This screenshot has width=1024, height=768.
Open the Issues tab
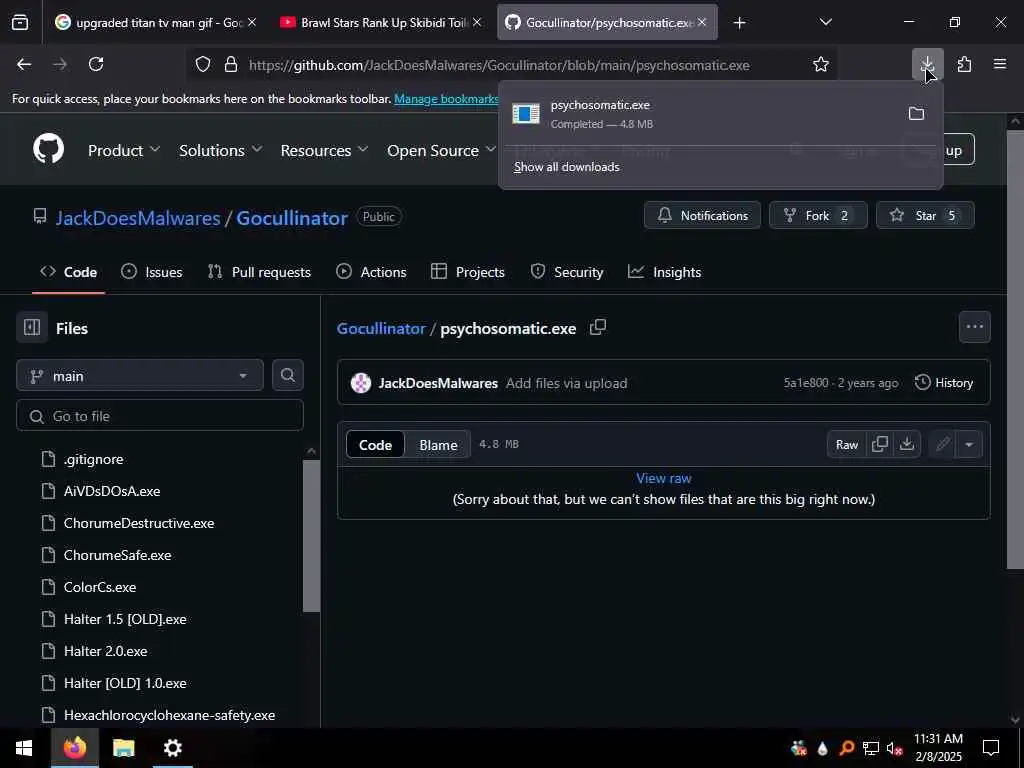(x=152, y=272)
